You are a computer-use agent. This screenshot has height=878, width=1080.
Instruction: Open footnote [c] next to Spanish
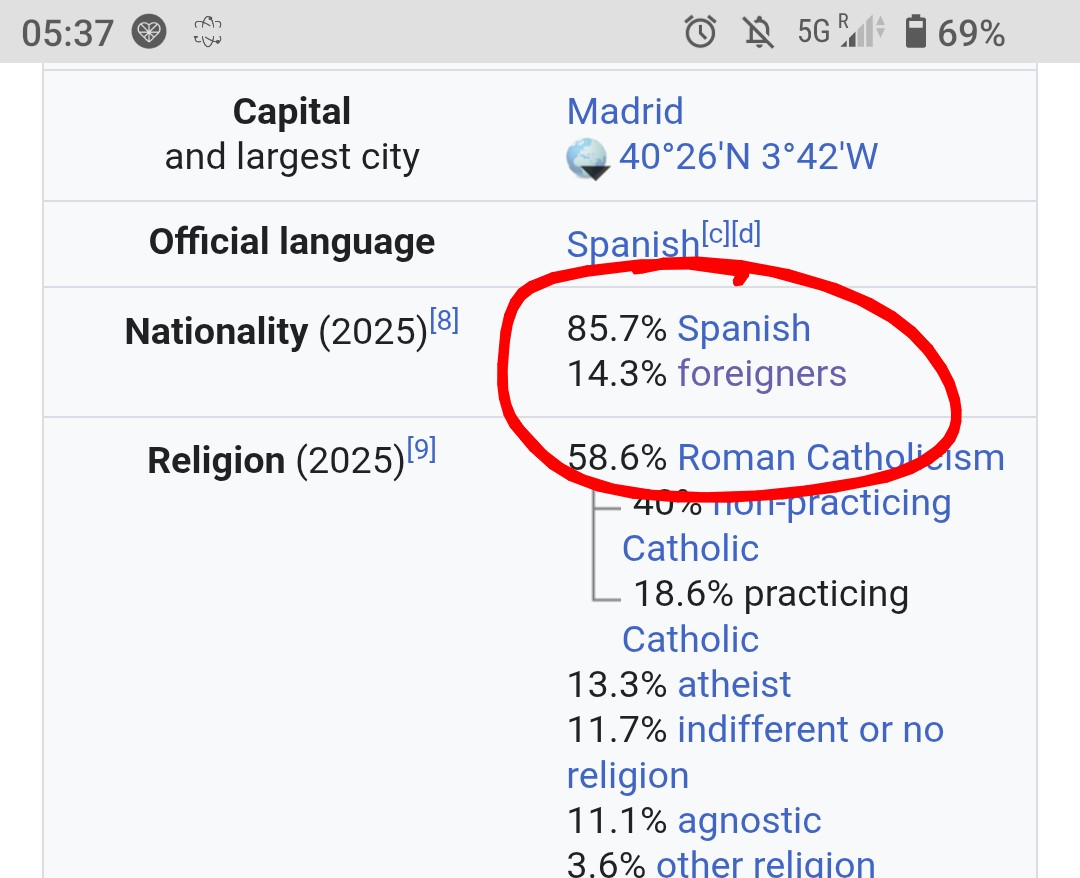click(x=716, y=233)
